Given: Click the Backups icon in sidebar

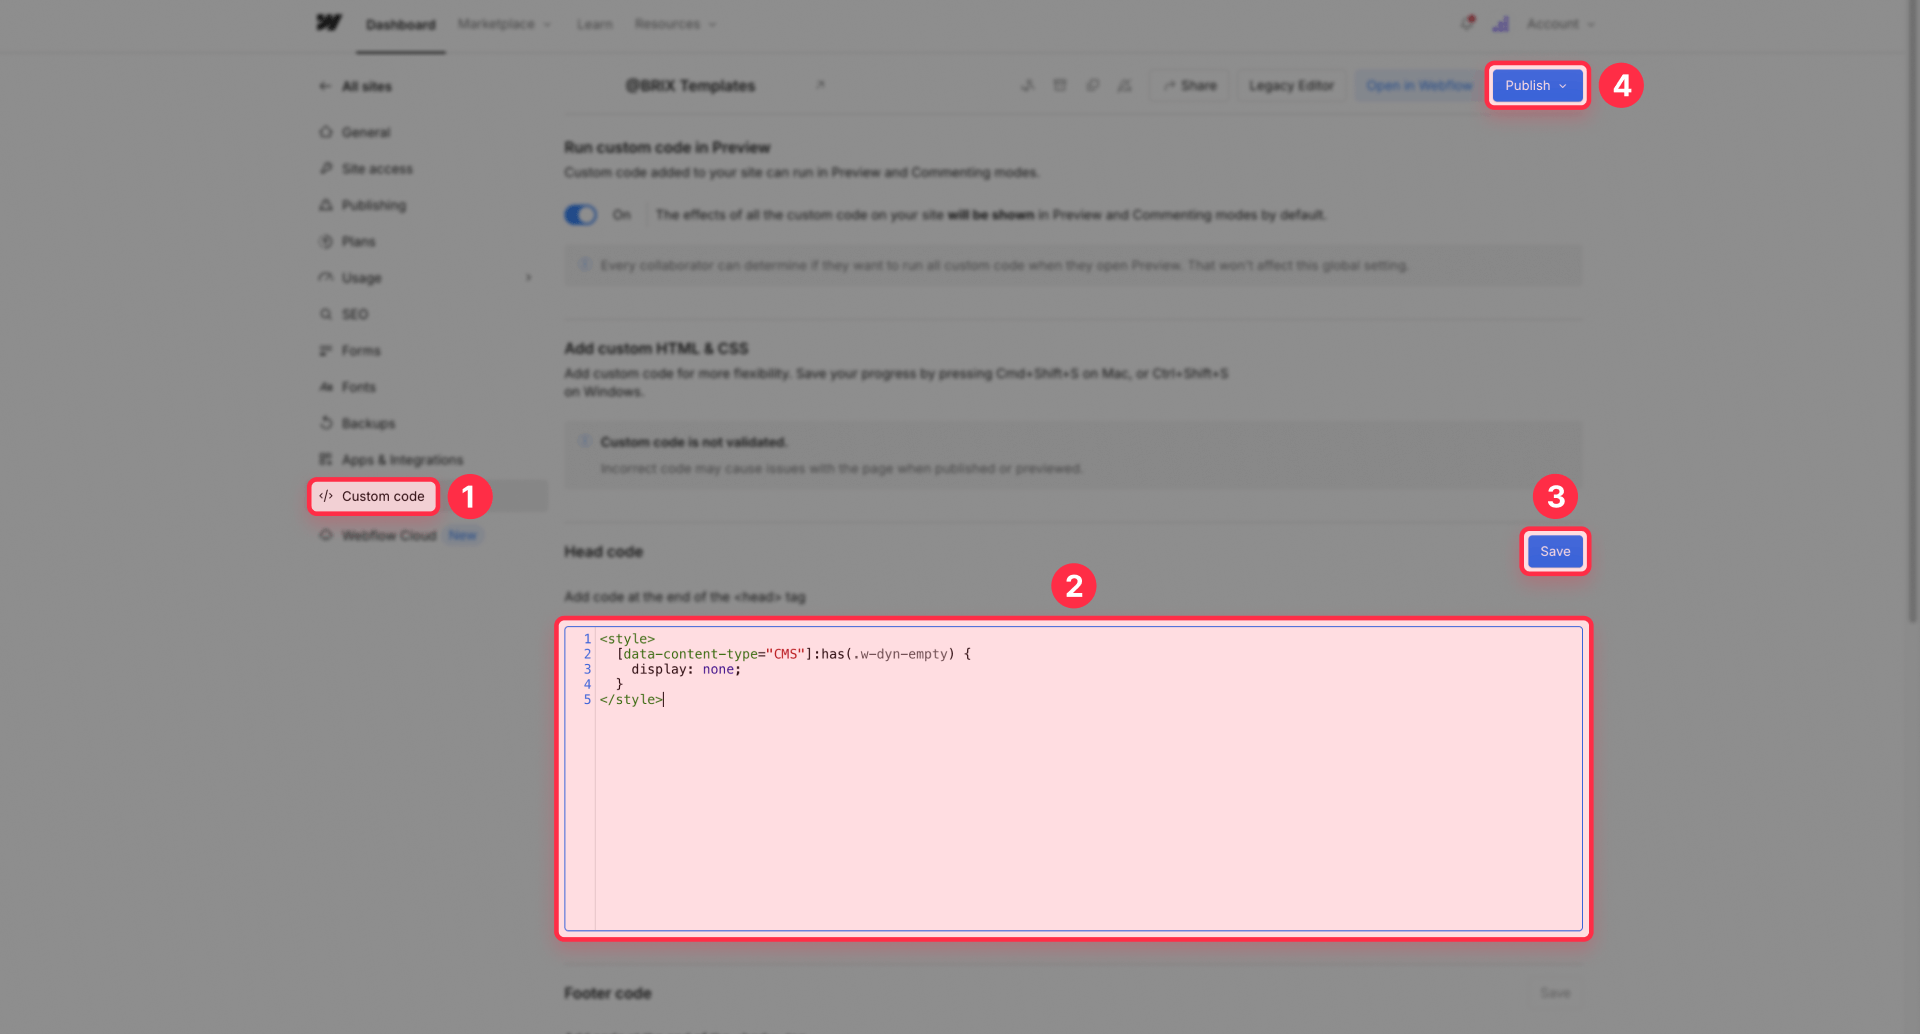Looking at the screenshot, I should point(326,423).
